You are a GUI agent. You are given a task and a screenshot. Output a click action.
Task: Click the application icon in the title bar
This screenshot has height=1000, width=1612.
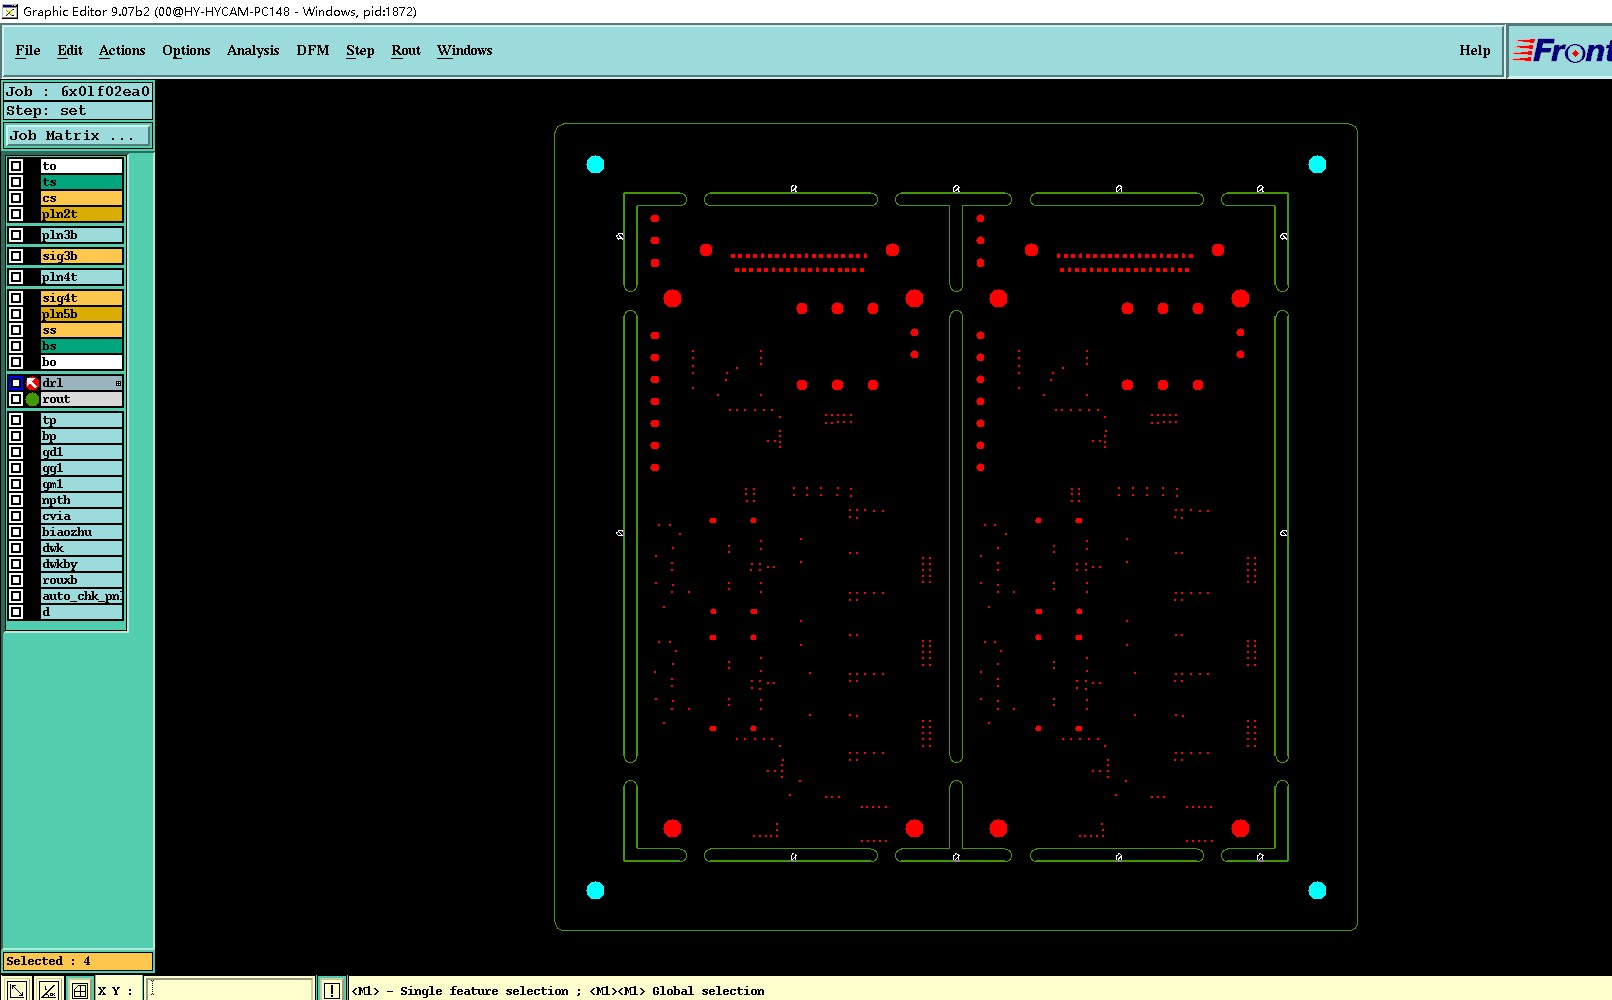click(x=10, y=11)
